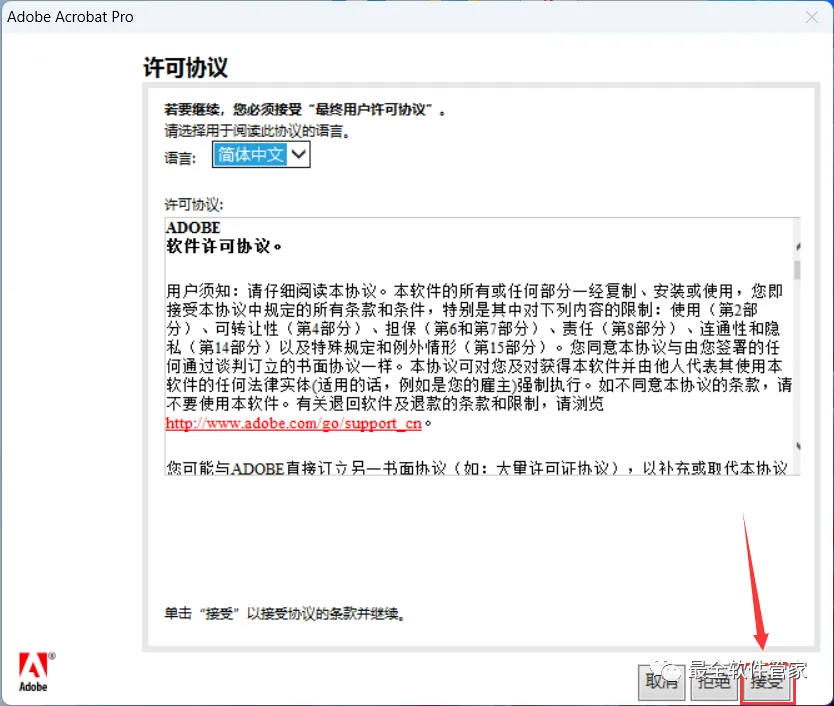This screenshot has width=834, height=706.
Task: Open the 语言 dropdown showing 简体中文
Action: coord(261,155)
